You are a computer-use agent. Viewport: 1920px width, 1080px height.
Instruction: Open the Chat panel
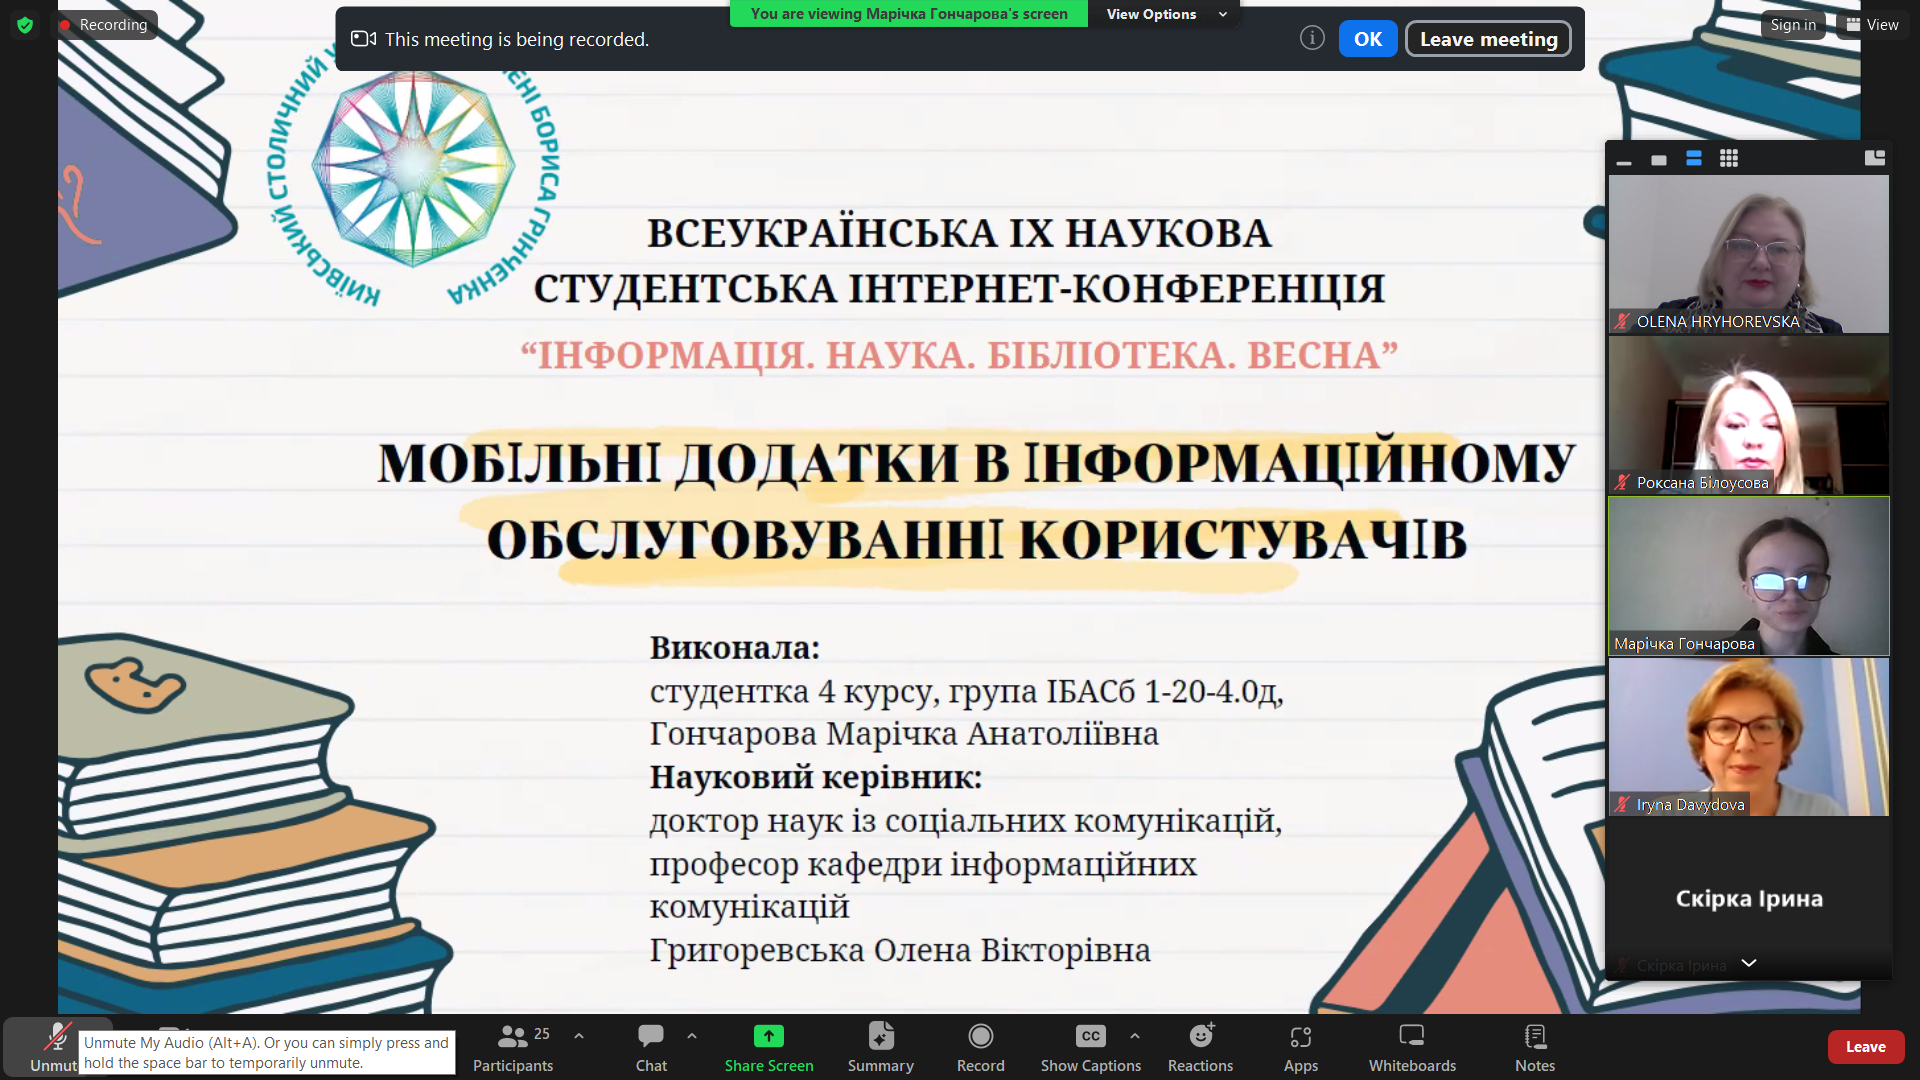pos(651,1047)
